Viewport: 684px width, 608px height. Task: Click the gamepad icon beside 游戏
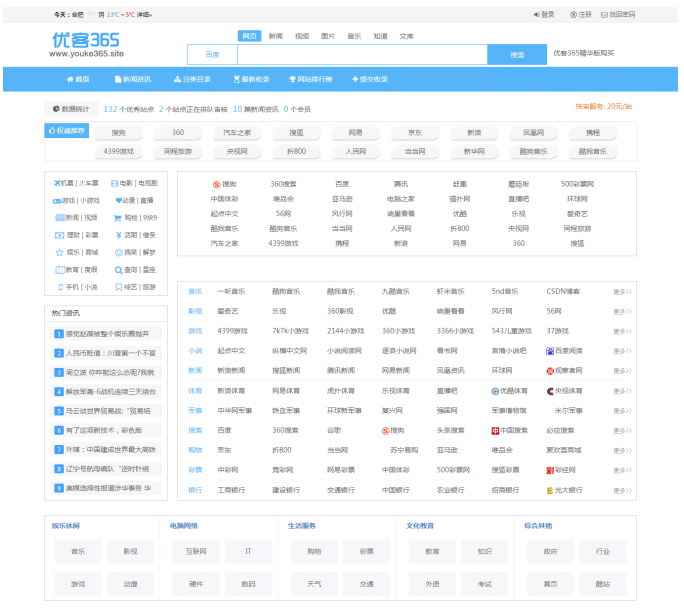click(x=56, y=200)
